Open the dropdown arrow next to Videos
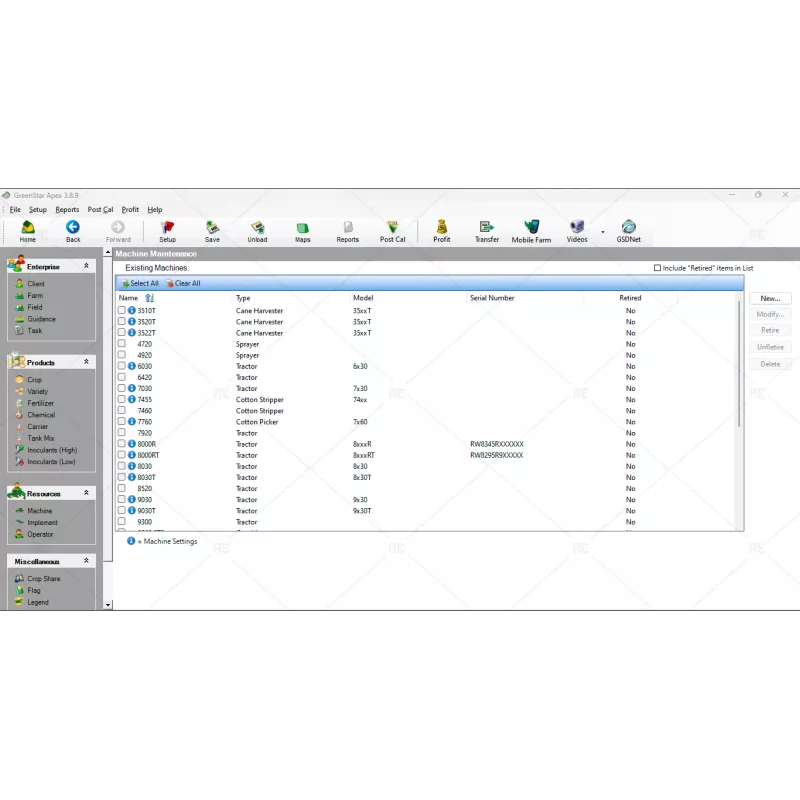Screen dimensions: 800x800 point(602,232)
